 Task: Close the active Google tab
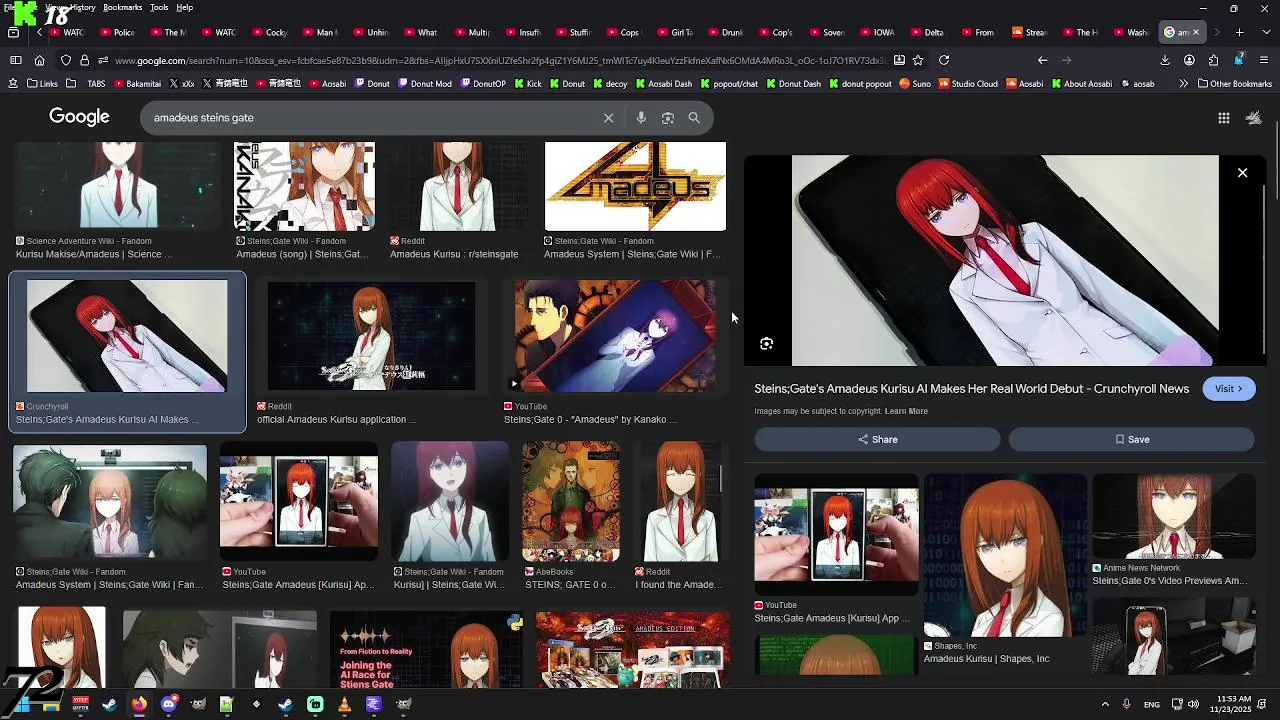coord(1195,32)
